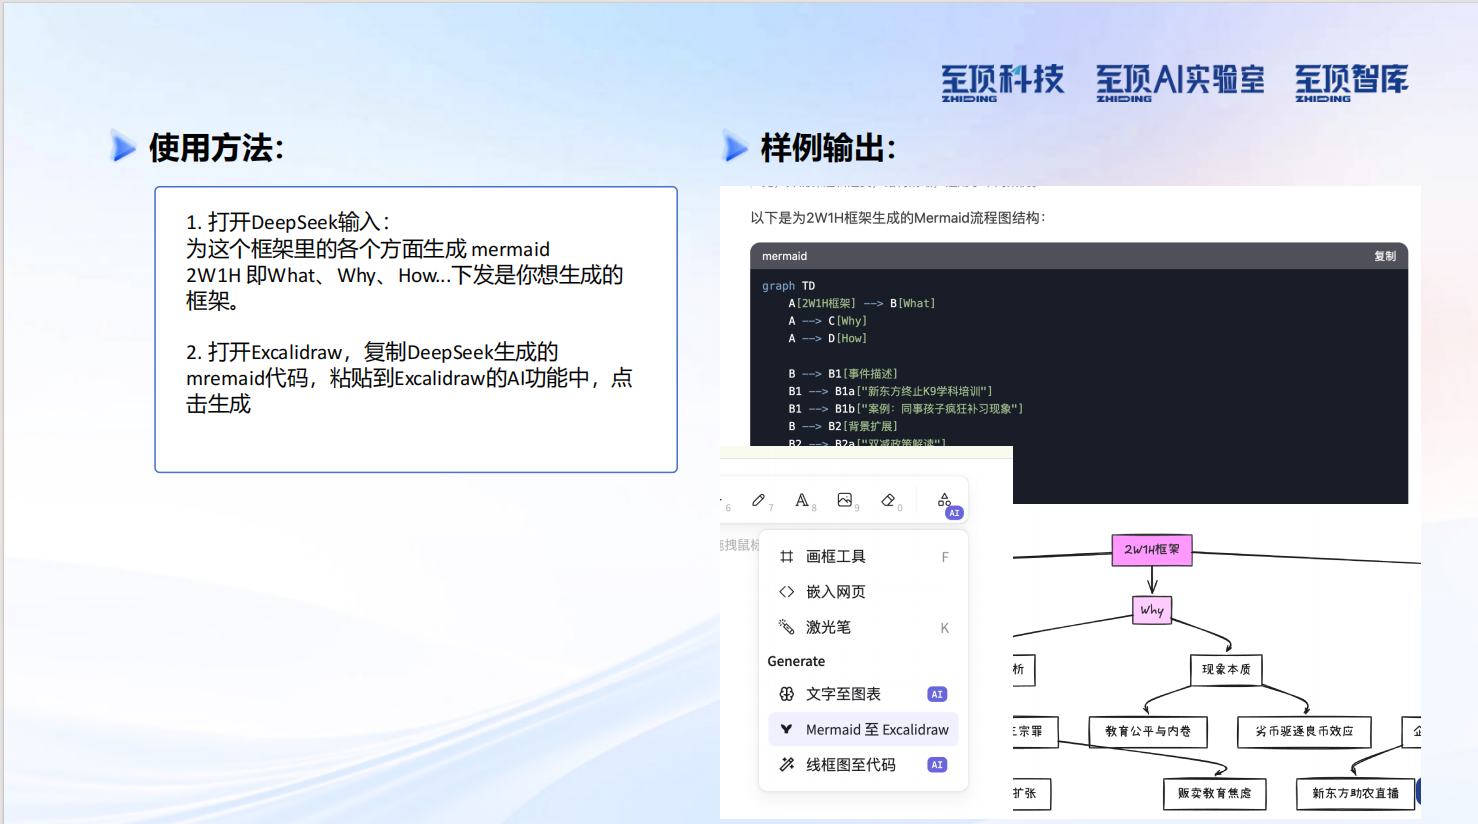Click the K shortcut hint beside 激光笔
Image resolution: width=1478 pixels, height=824 pixels.
click(945, 628)
